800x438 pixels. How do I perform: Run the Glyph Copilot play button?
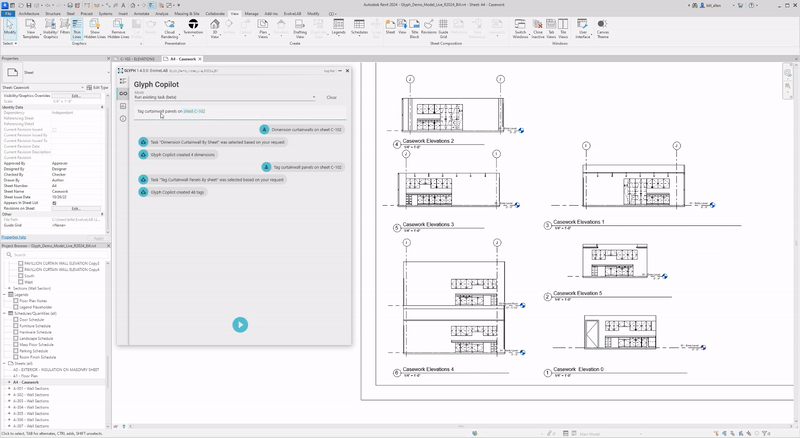tap(240, 325)
